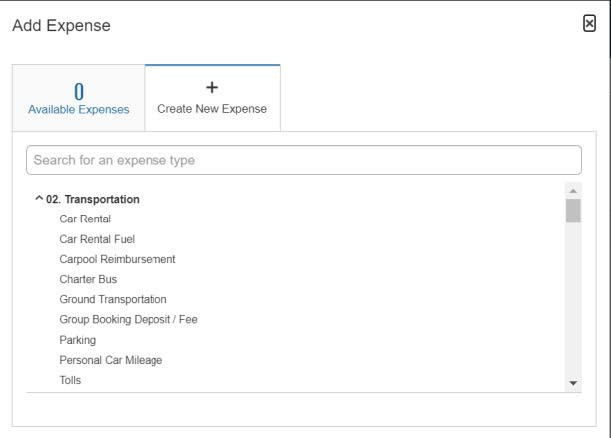Click the plus icon for new expense

click(x=212, y=88)
